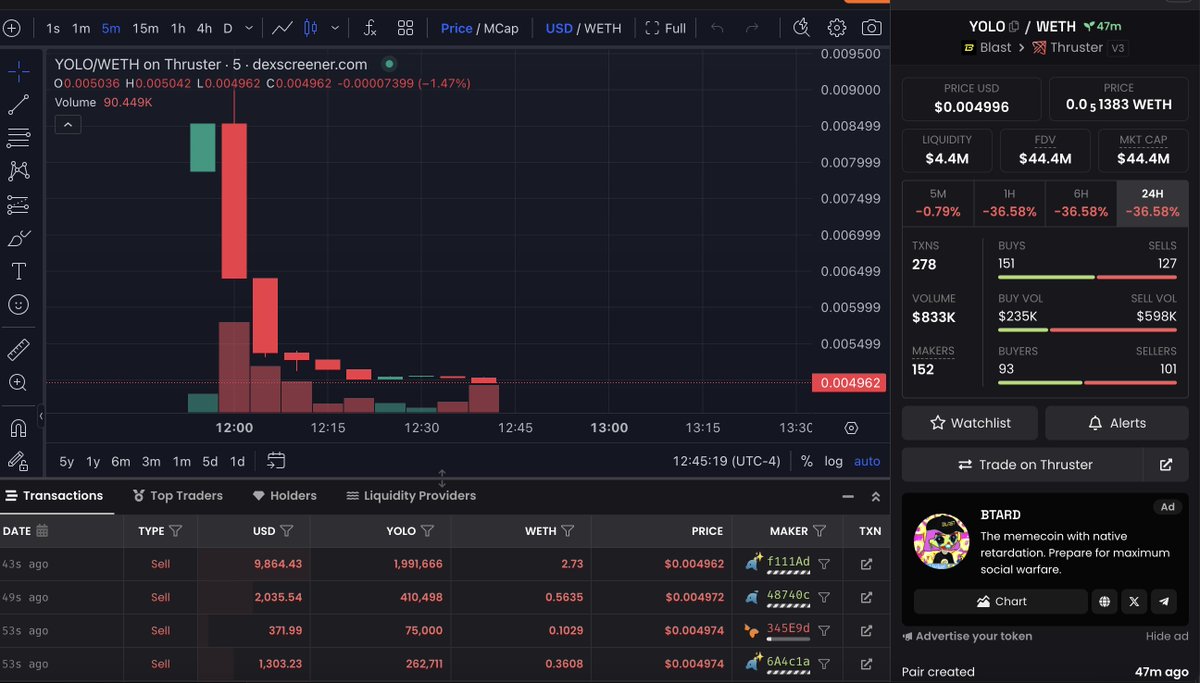Select the XABCD pattern tool

[18, 171]
